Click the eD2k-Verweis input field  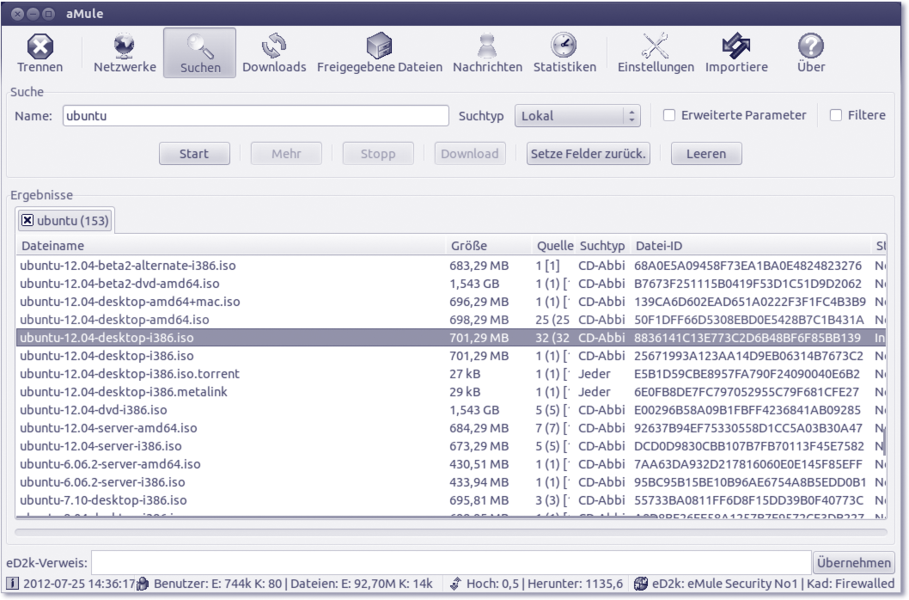(450, 563)
